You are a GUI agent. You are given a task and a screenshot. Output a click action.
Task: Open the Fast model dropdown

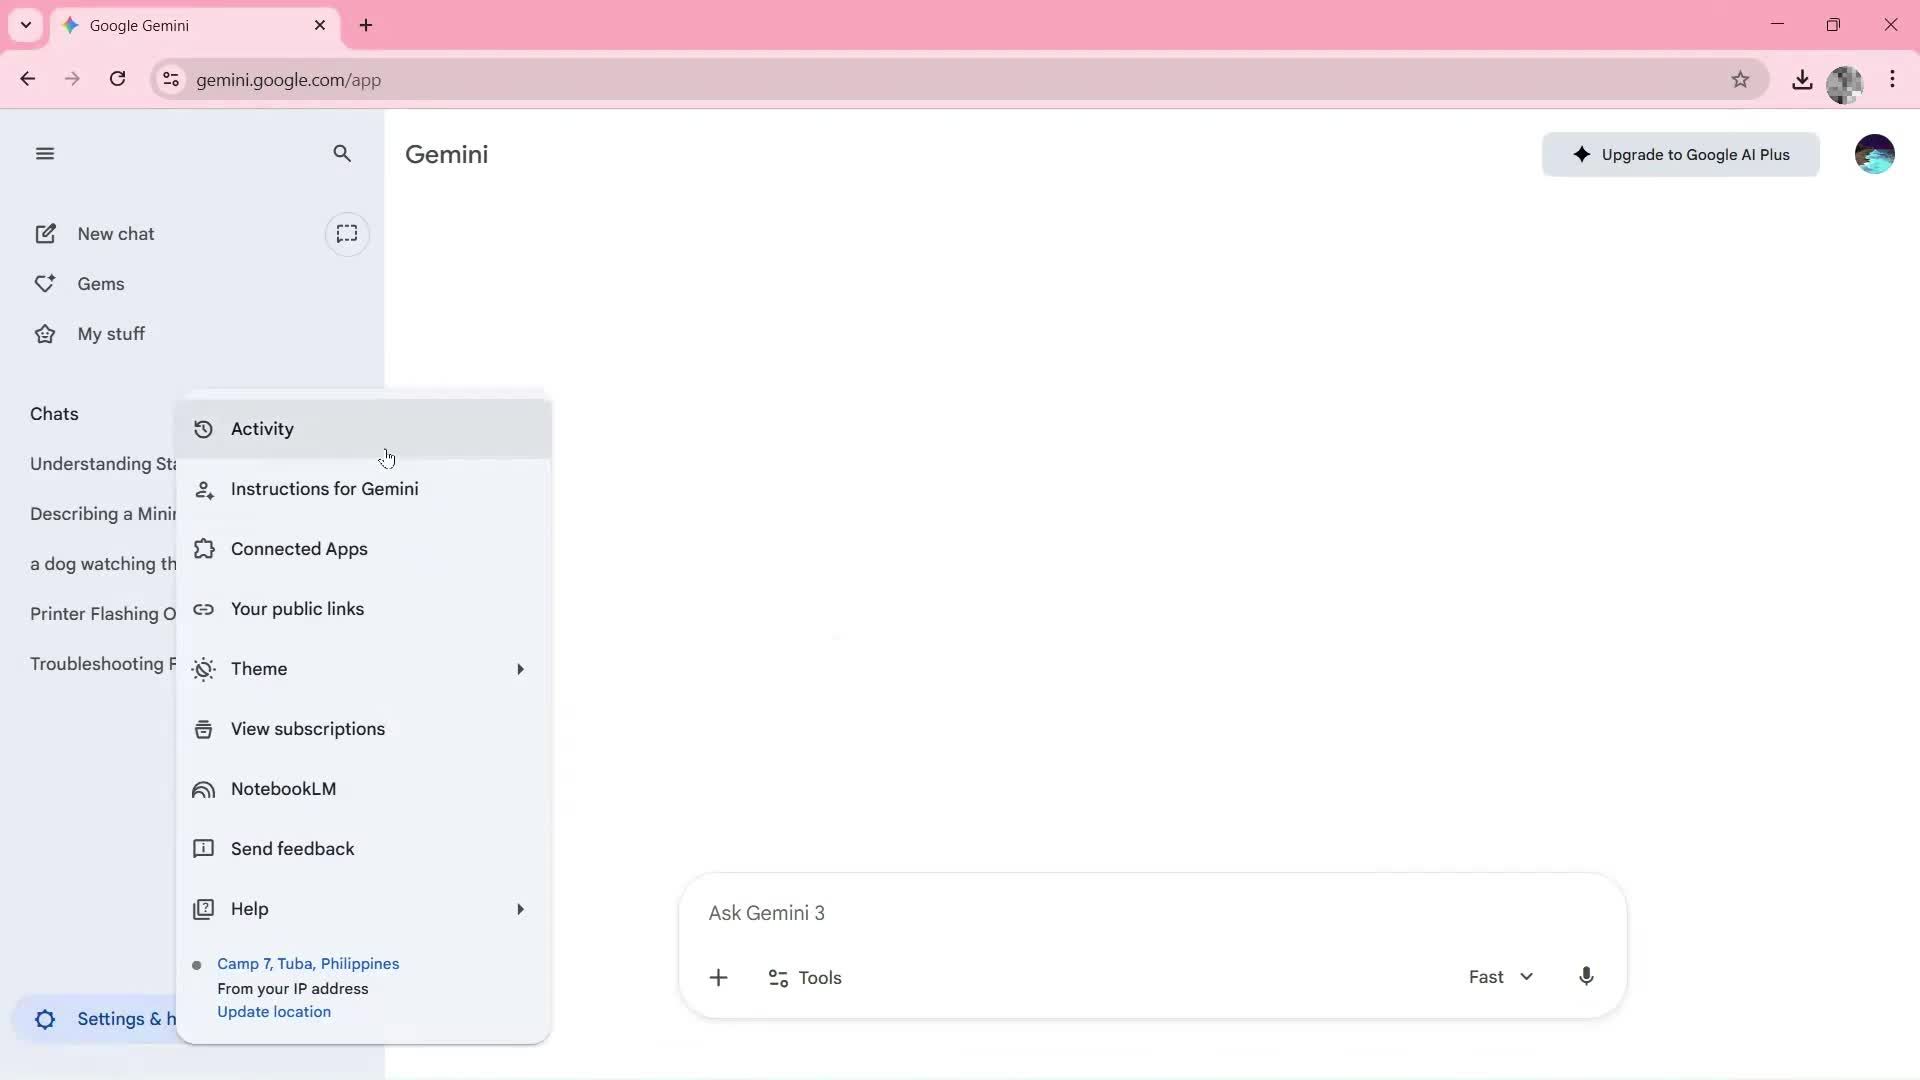coord(1499,976)
